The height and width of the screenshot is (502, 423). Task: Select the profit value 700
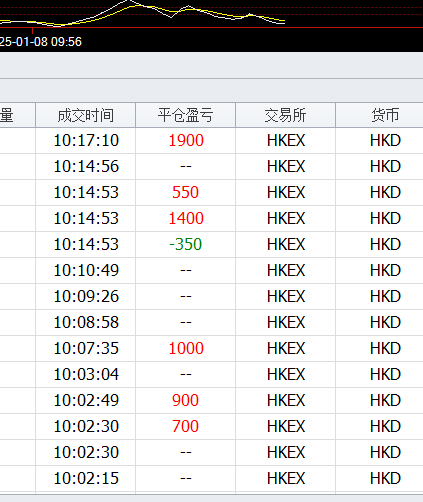click(186, 426)
